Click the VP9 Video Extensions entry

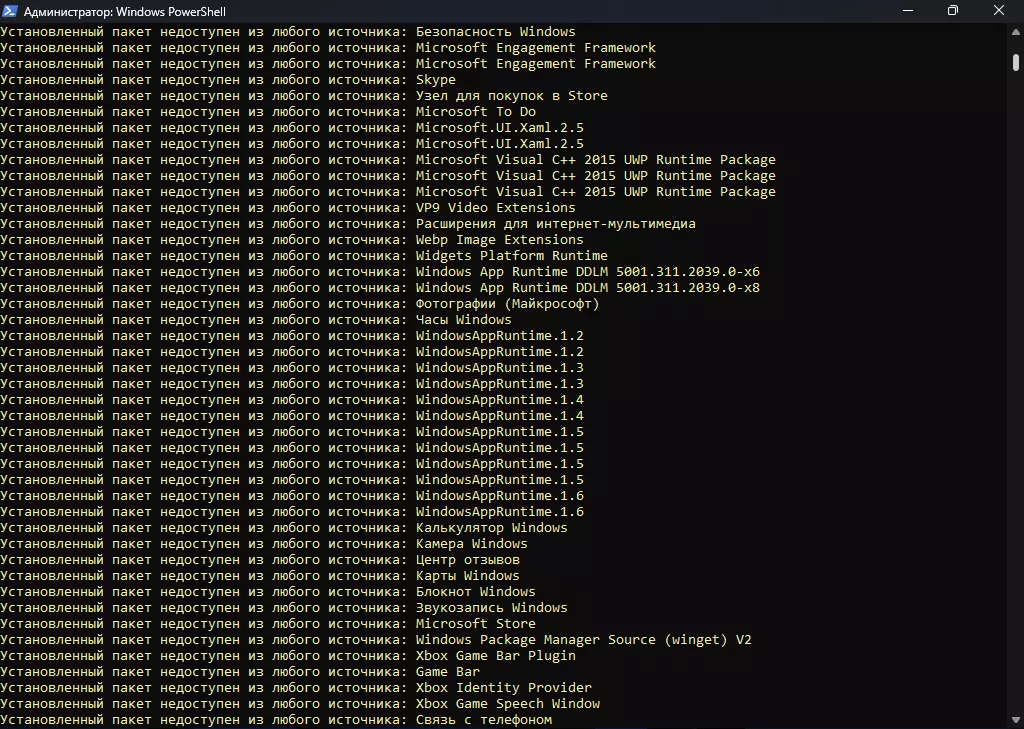pyautogui.click(x=495, y=208)
